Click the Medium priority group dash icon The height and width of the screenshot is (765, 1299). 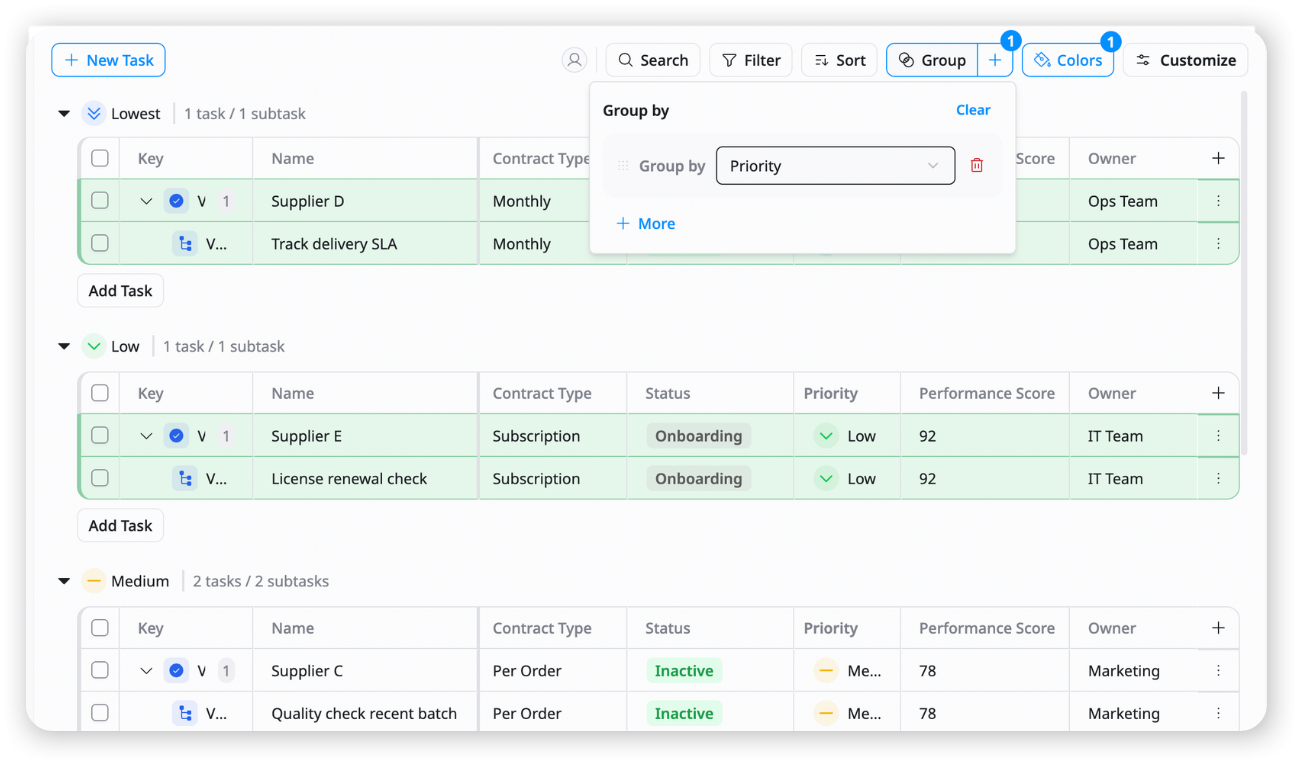click(94, 580)
